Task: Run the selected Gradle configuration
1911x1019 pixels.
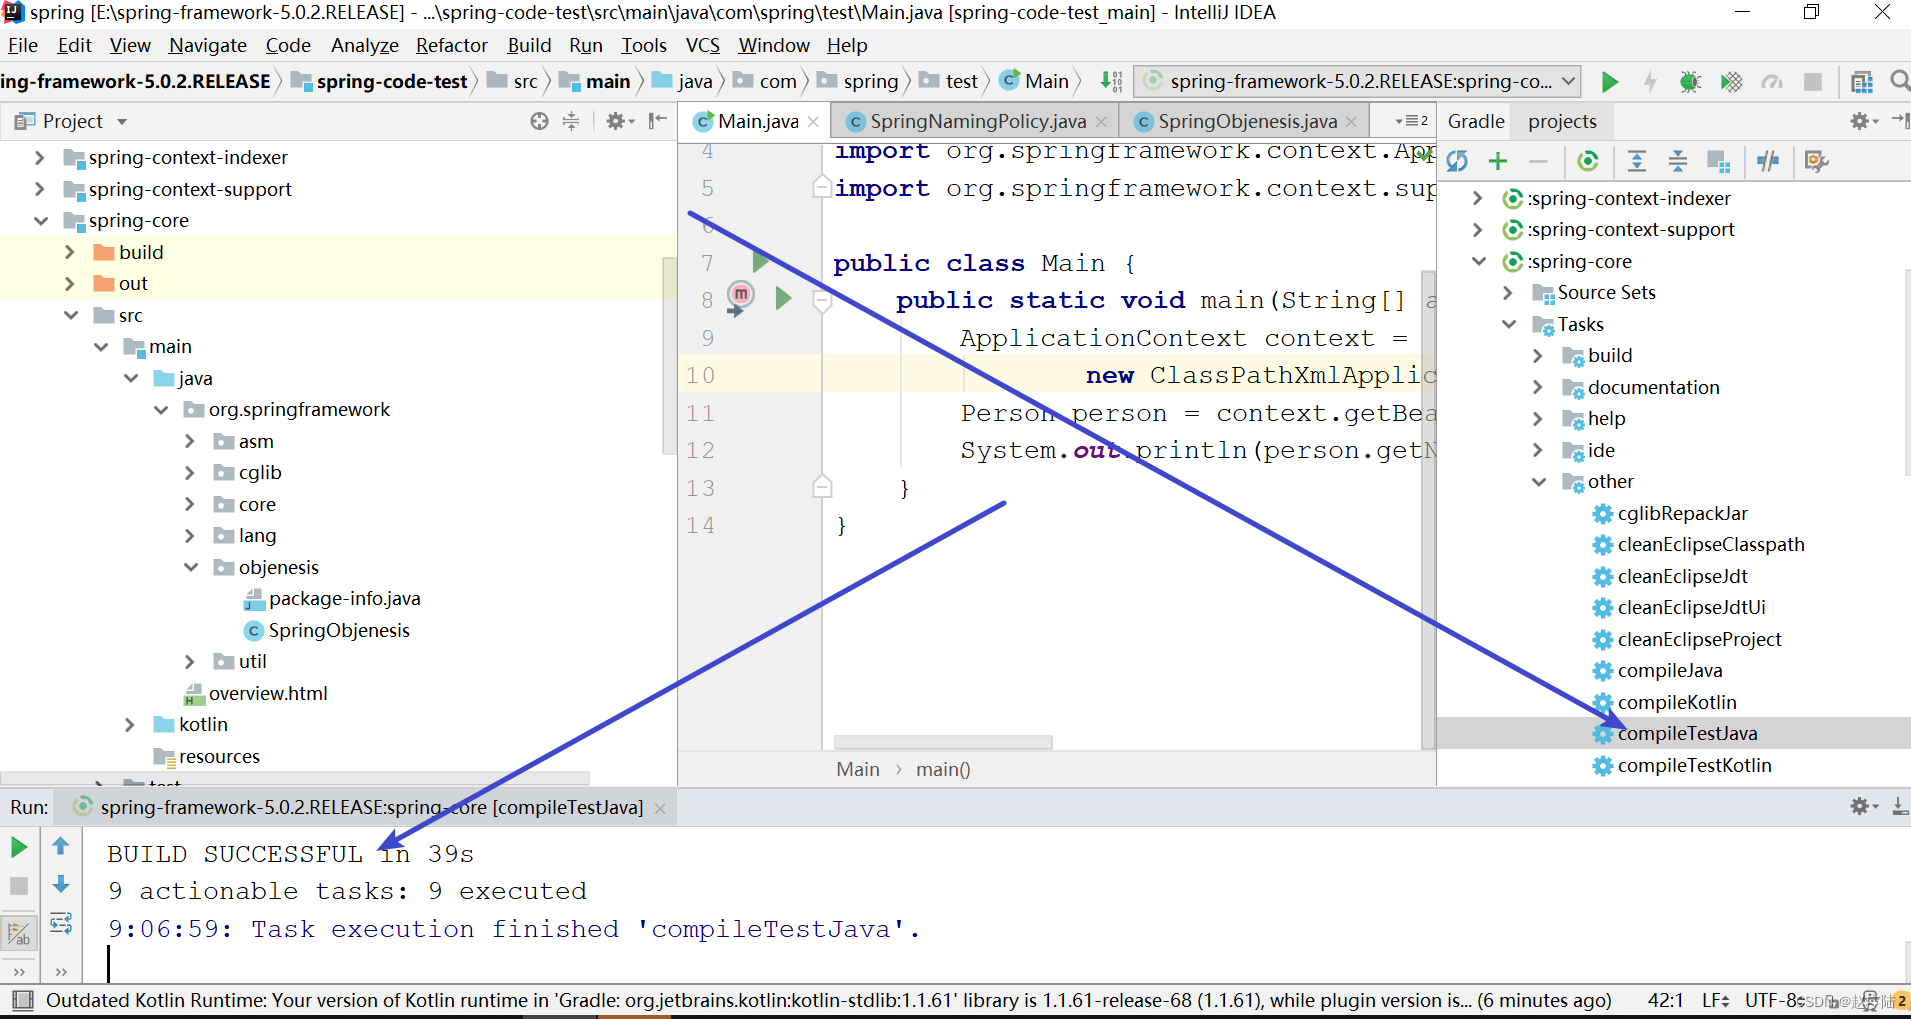Action: pos(1609,82)
